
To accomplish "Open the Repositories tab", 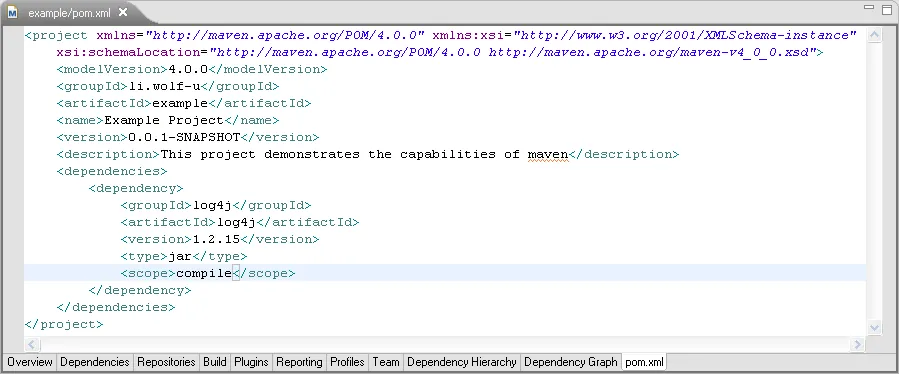I will tap(166, 362).
